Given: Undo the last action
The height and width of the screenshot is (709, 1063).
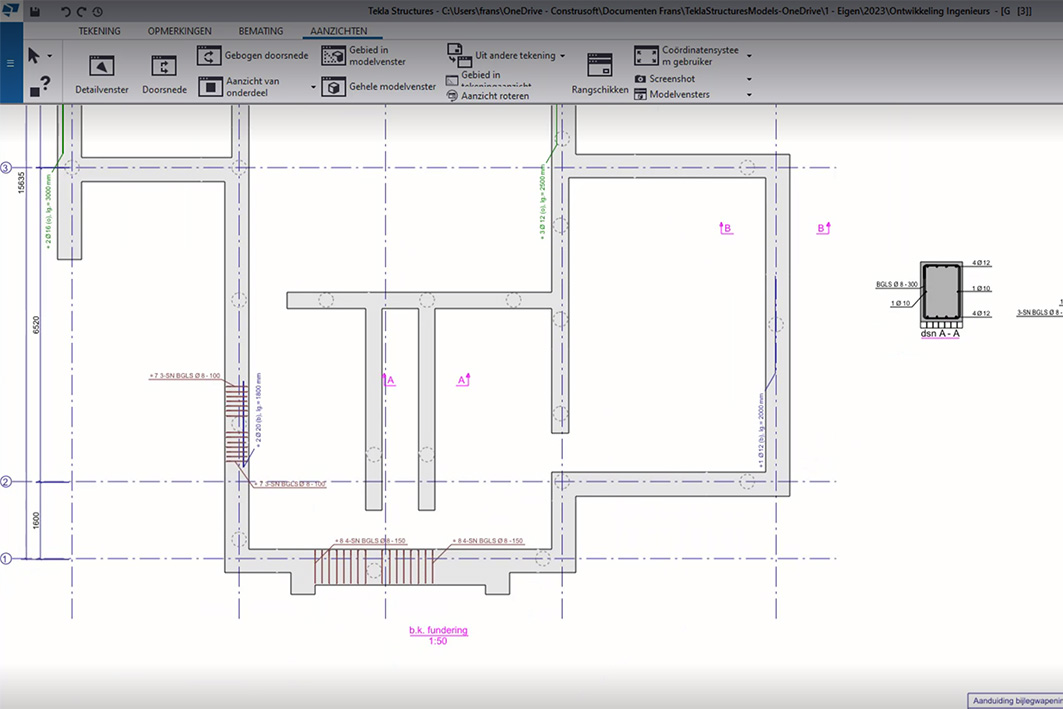Looking at the screenshot, I should click(66, 12).
